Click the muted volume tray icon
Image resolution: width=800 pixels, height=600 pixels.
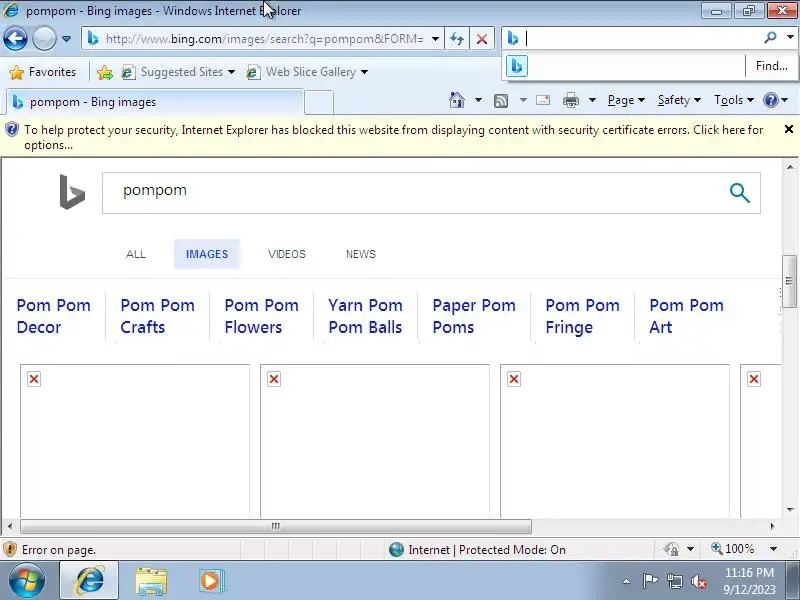pyautogui.click(x=698, y=581)
